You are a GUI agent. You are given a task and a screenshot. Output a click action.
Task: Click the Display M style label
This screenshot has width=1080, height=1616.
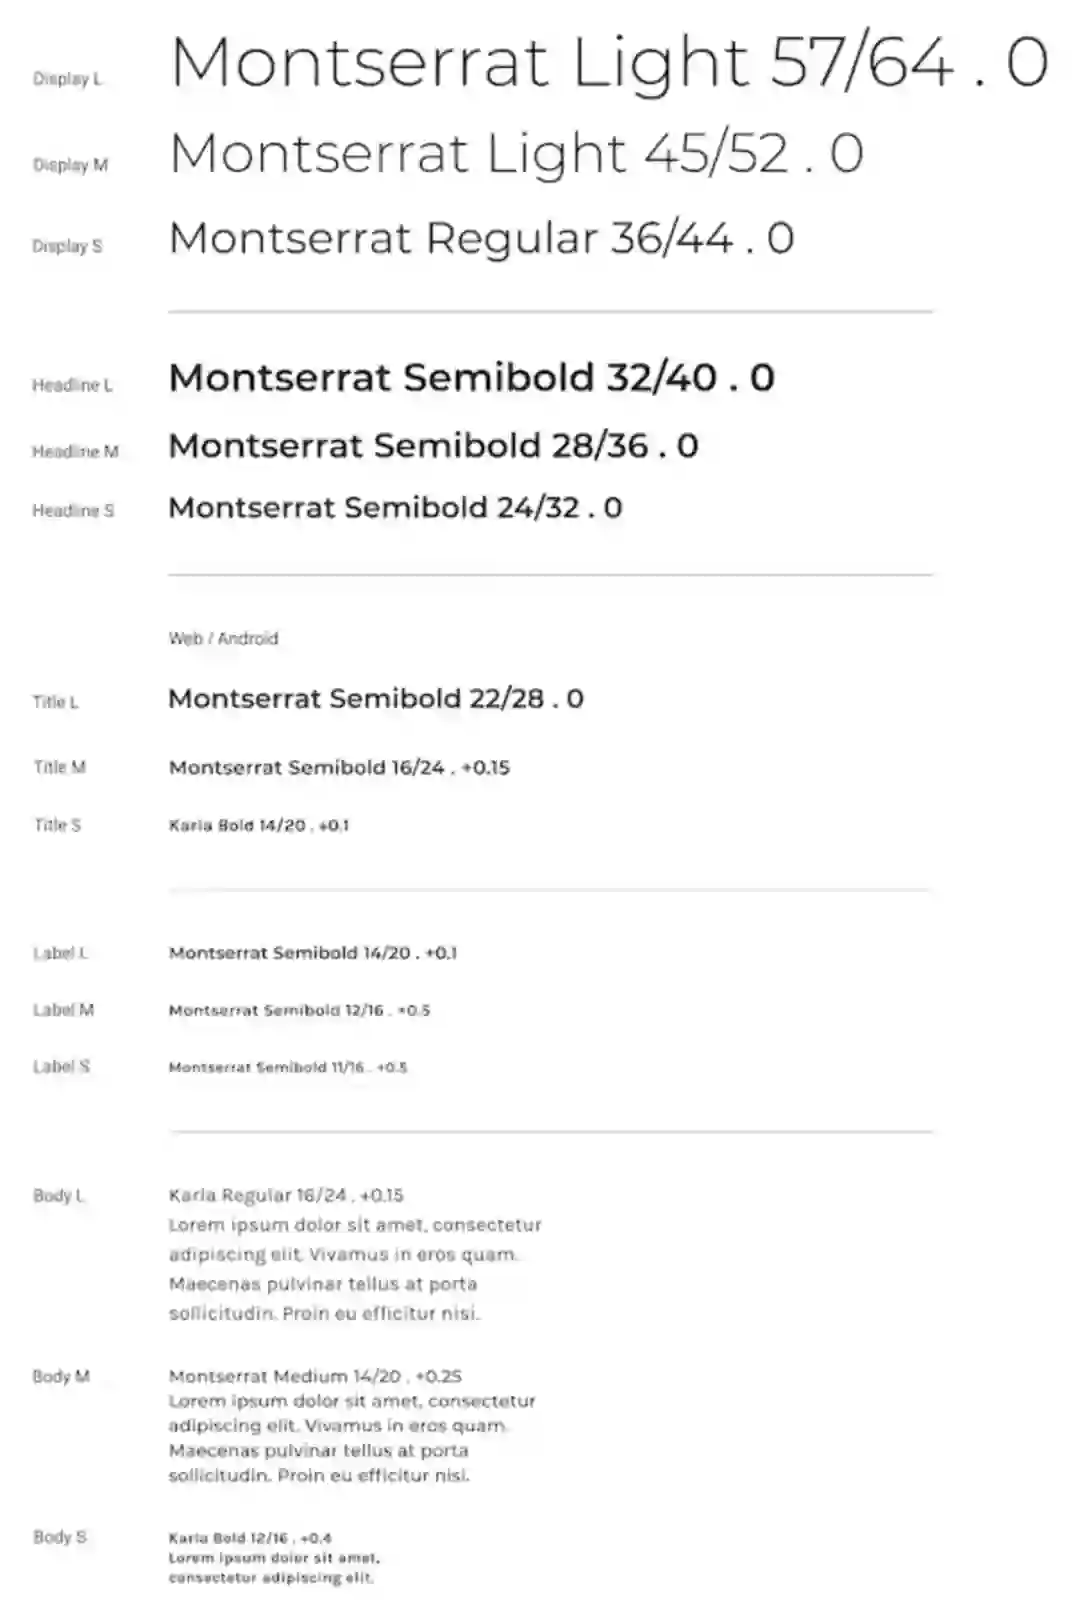tap(70, 165)
